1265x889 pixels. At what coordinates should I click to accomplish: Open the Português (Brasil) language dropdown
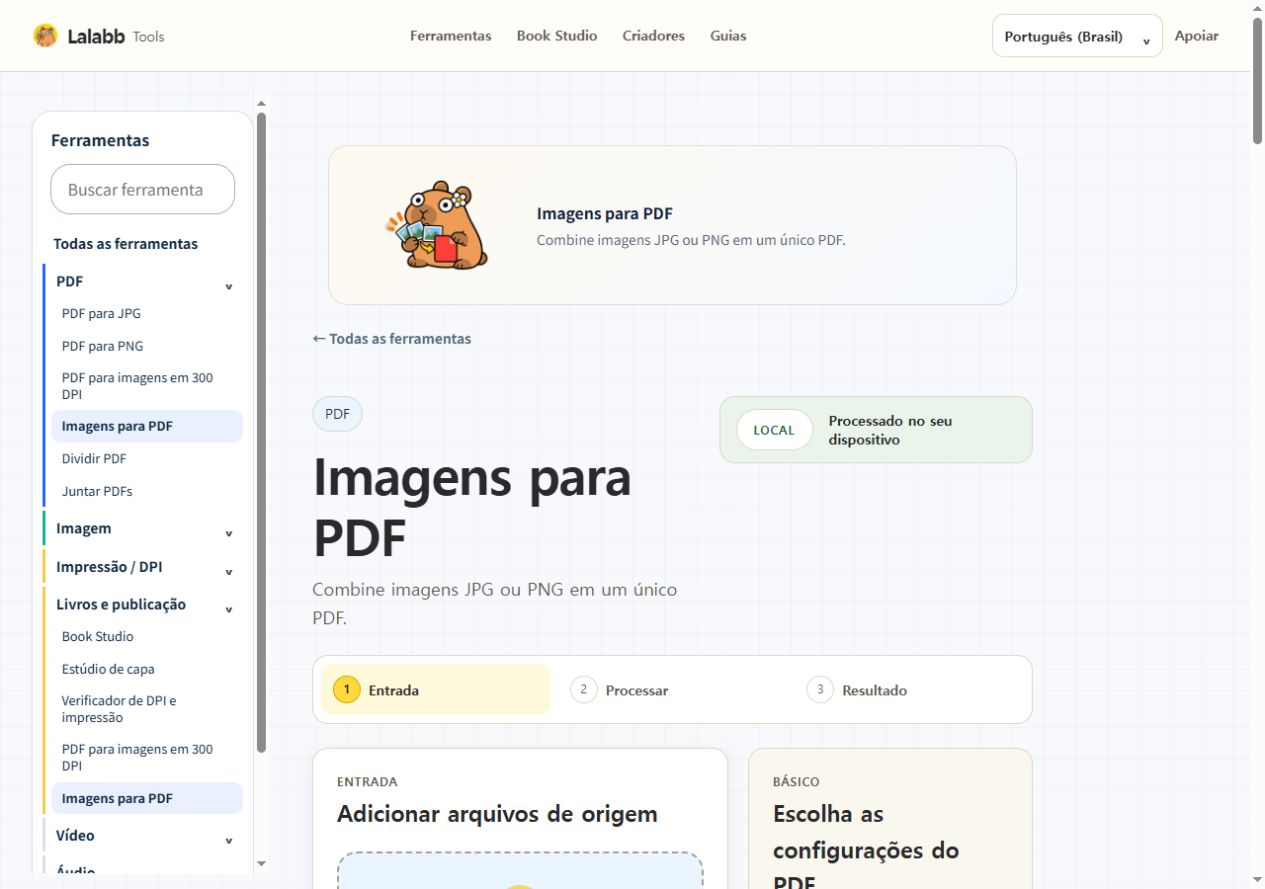tap(1077, 36)
